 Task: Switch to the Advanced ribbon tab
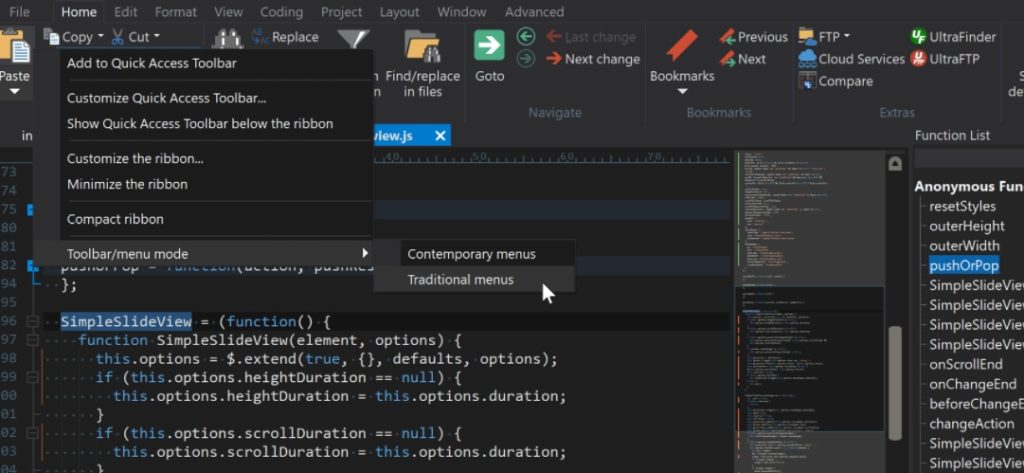pos(534,12)
